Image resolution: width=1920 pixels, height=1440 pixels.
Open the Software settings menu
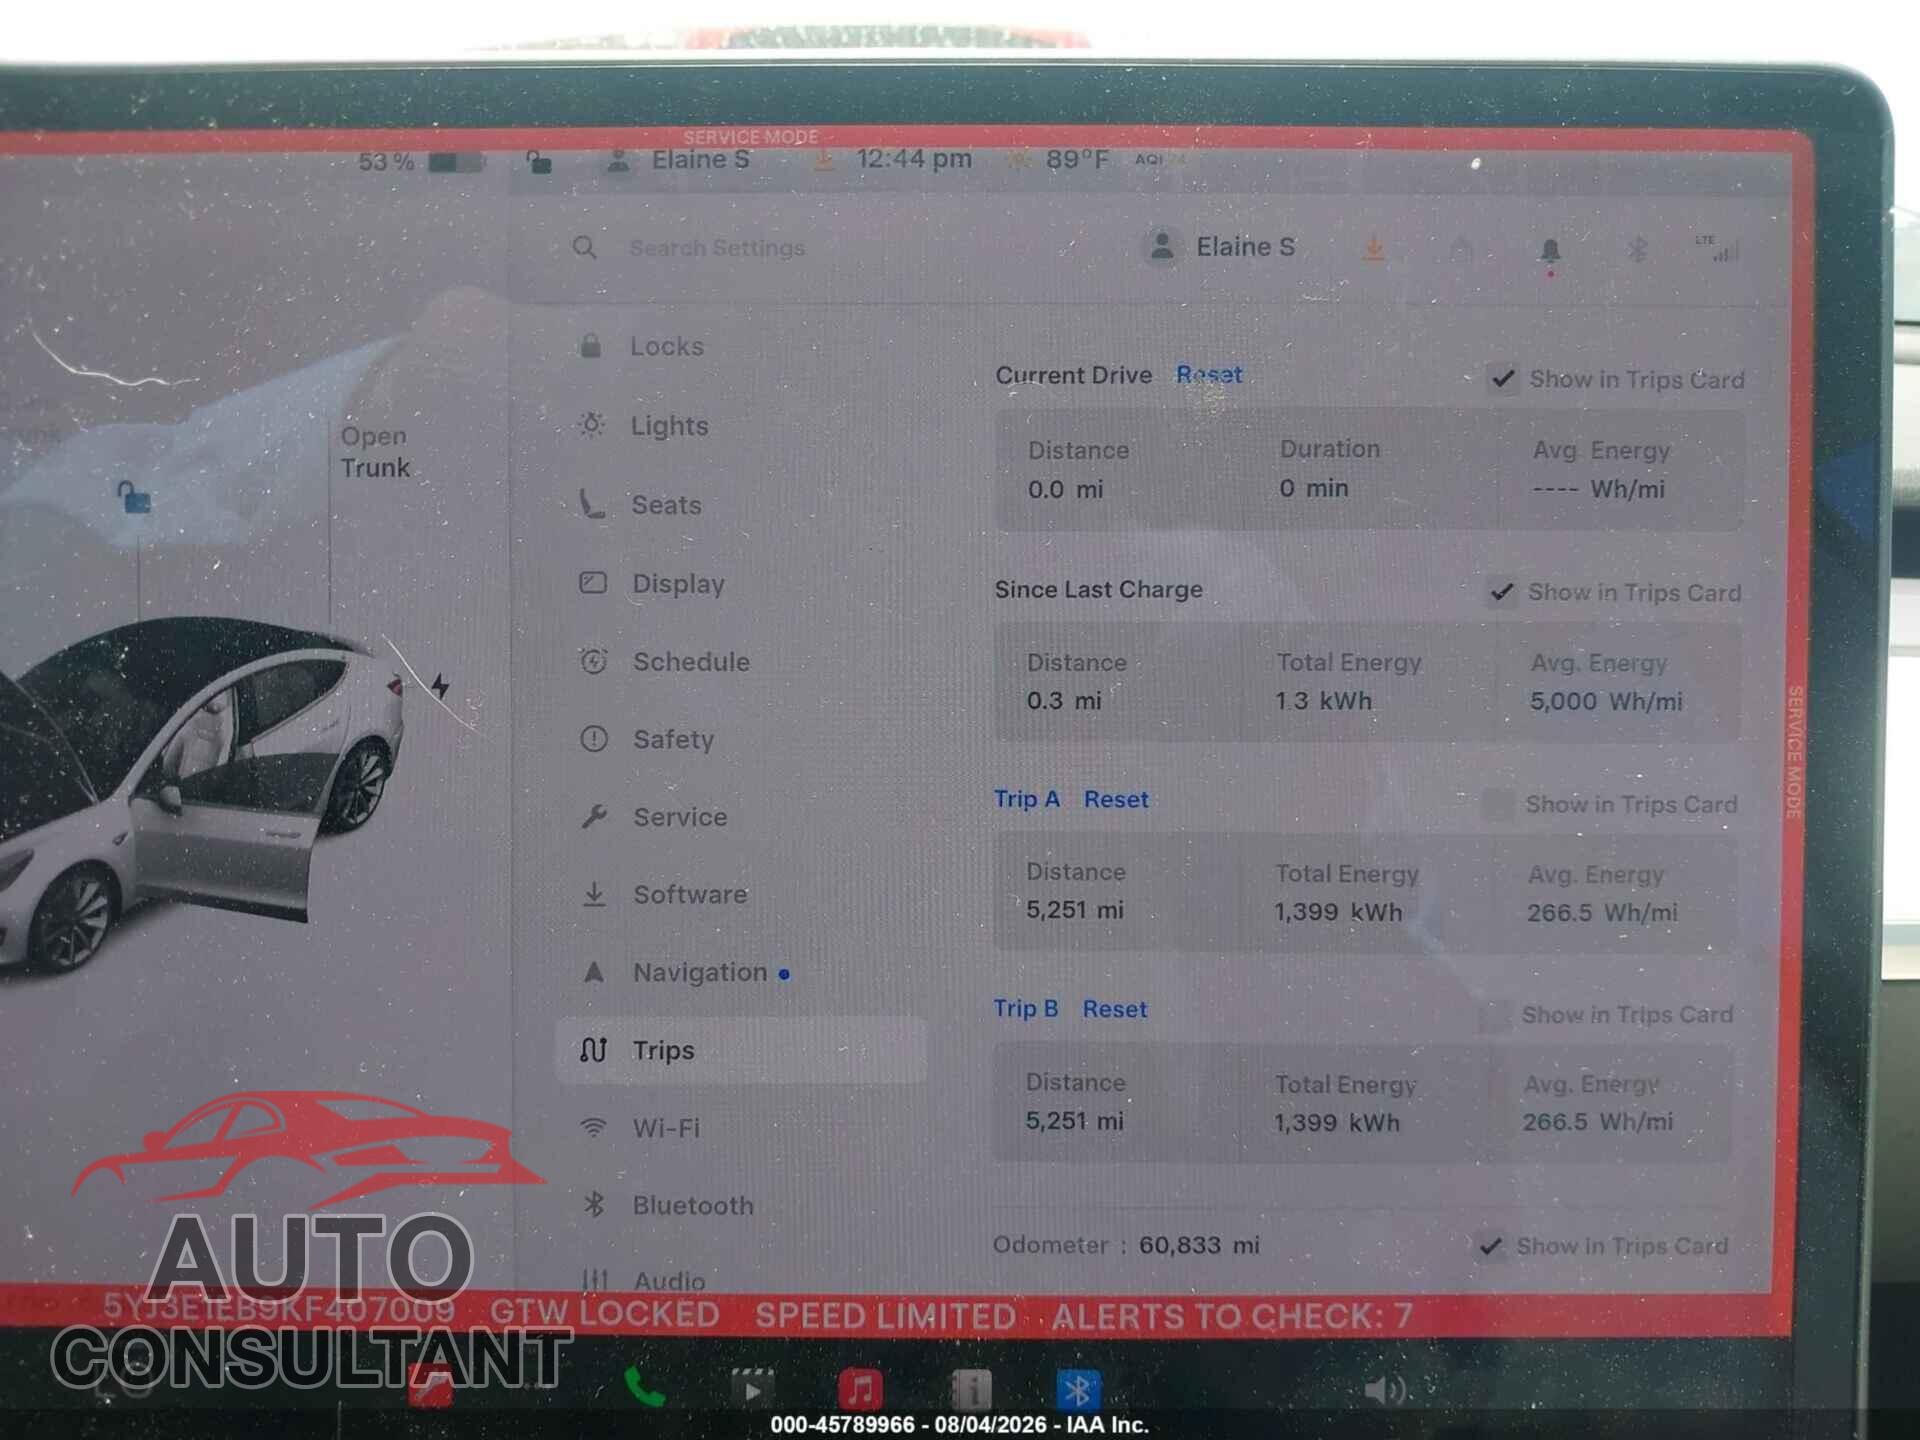tap(663, 894)
